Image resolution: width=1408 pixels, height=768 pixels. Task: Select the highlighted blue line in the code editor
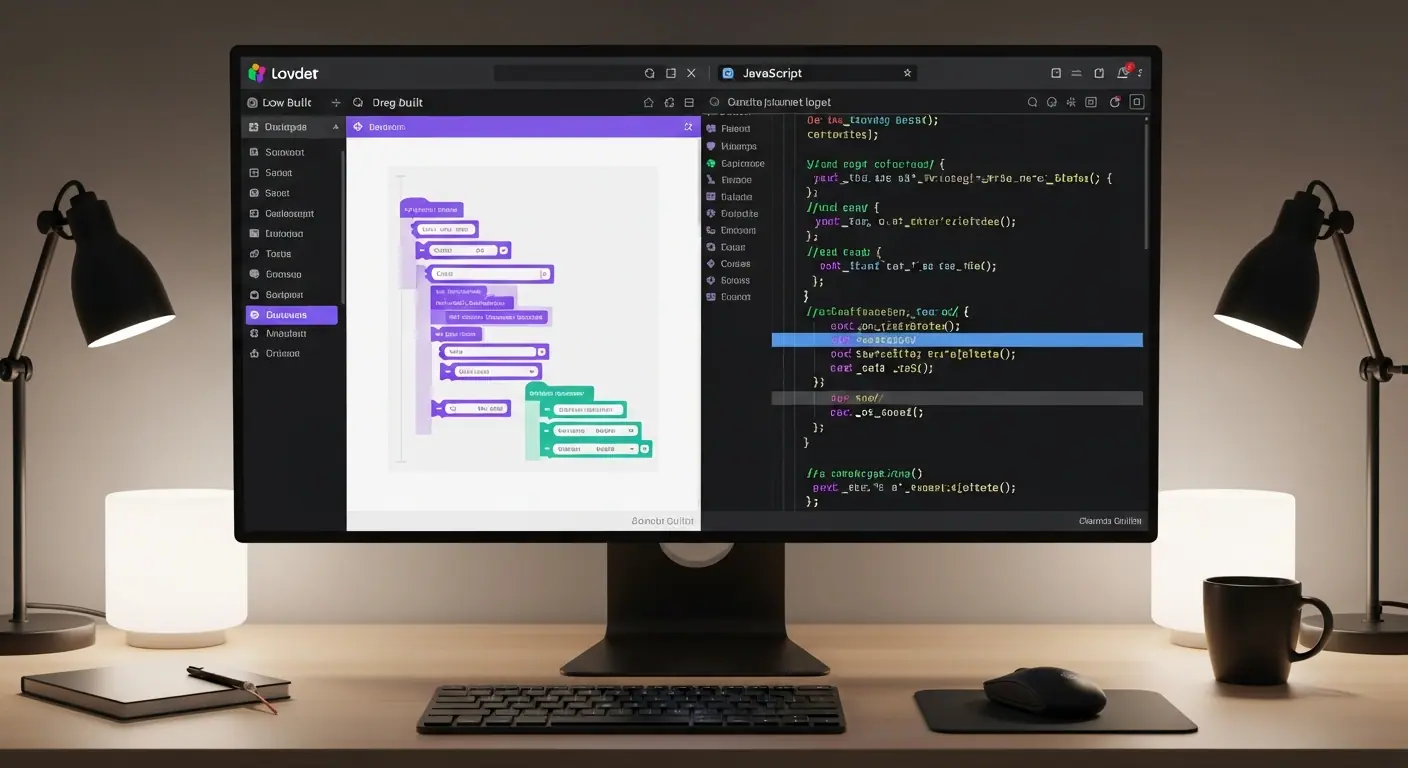point(955,339)
